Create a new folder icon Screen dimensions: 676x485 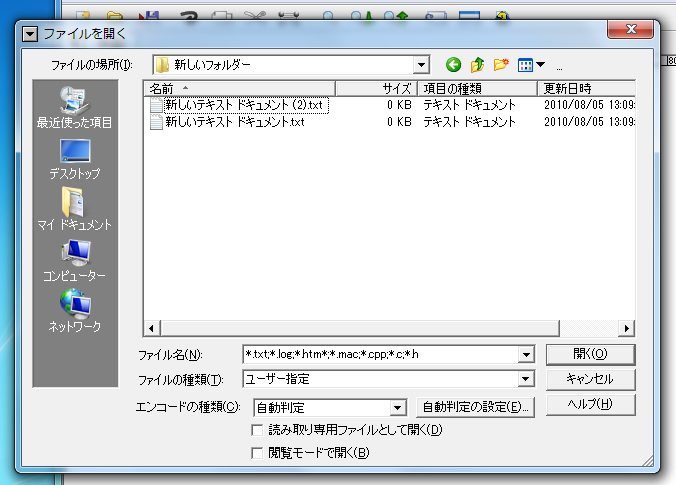coord(501,65)
